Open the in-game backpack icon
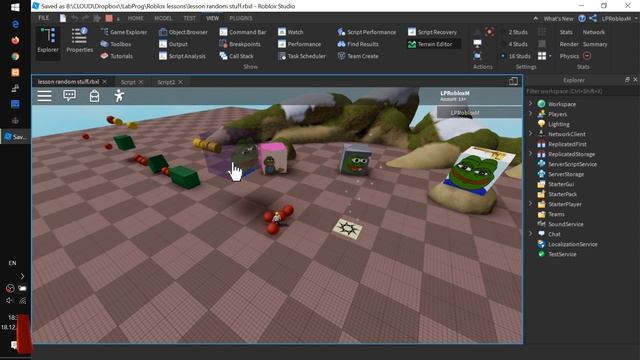This screenshot has width=640, height=360. tap(94, 96)
